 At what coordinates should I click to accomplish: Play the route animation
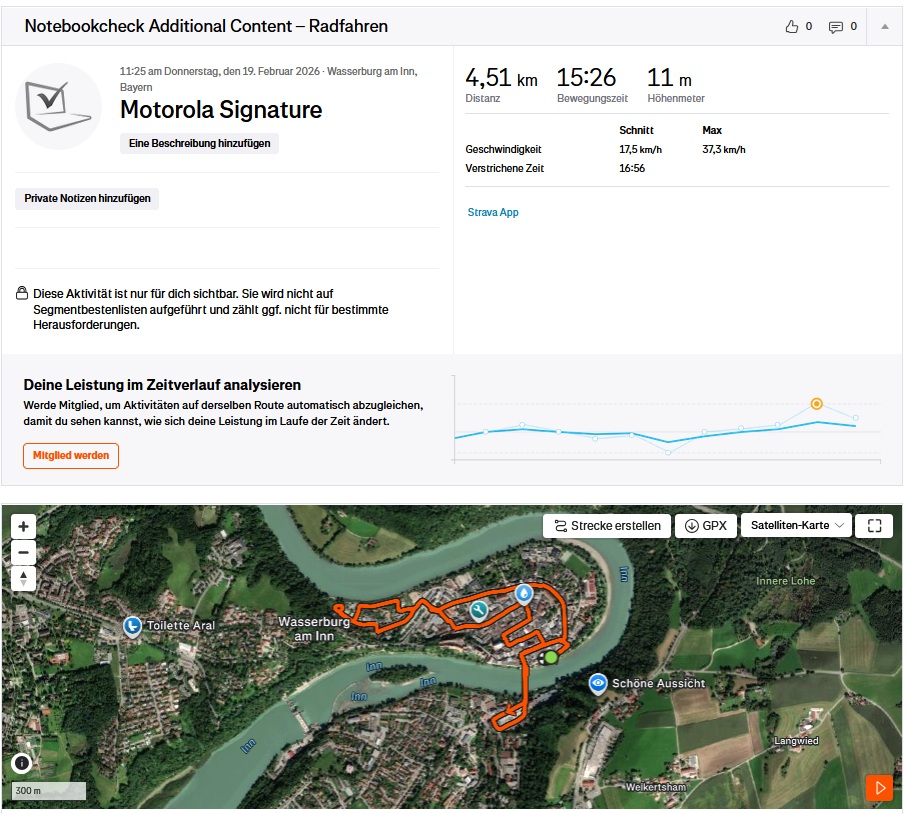[x=879, y=788]
